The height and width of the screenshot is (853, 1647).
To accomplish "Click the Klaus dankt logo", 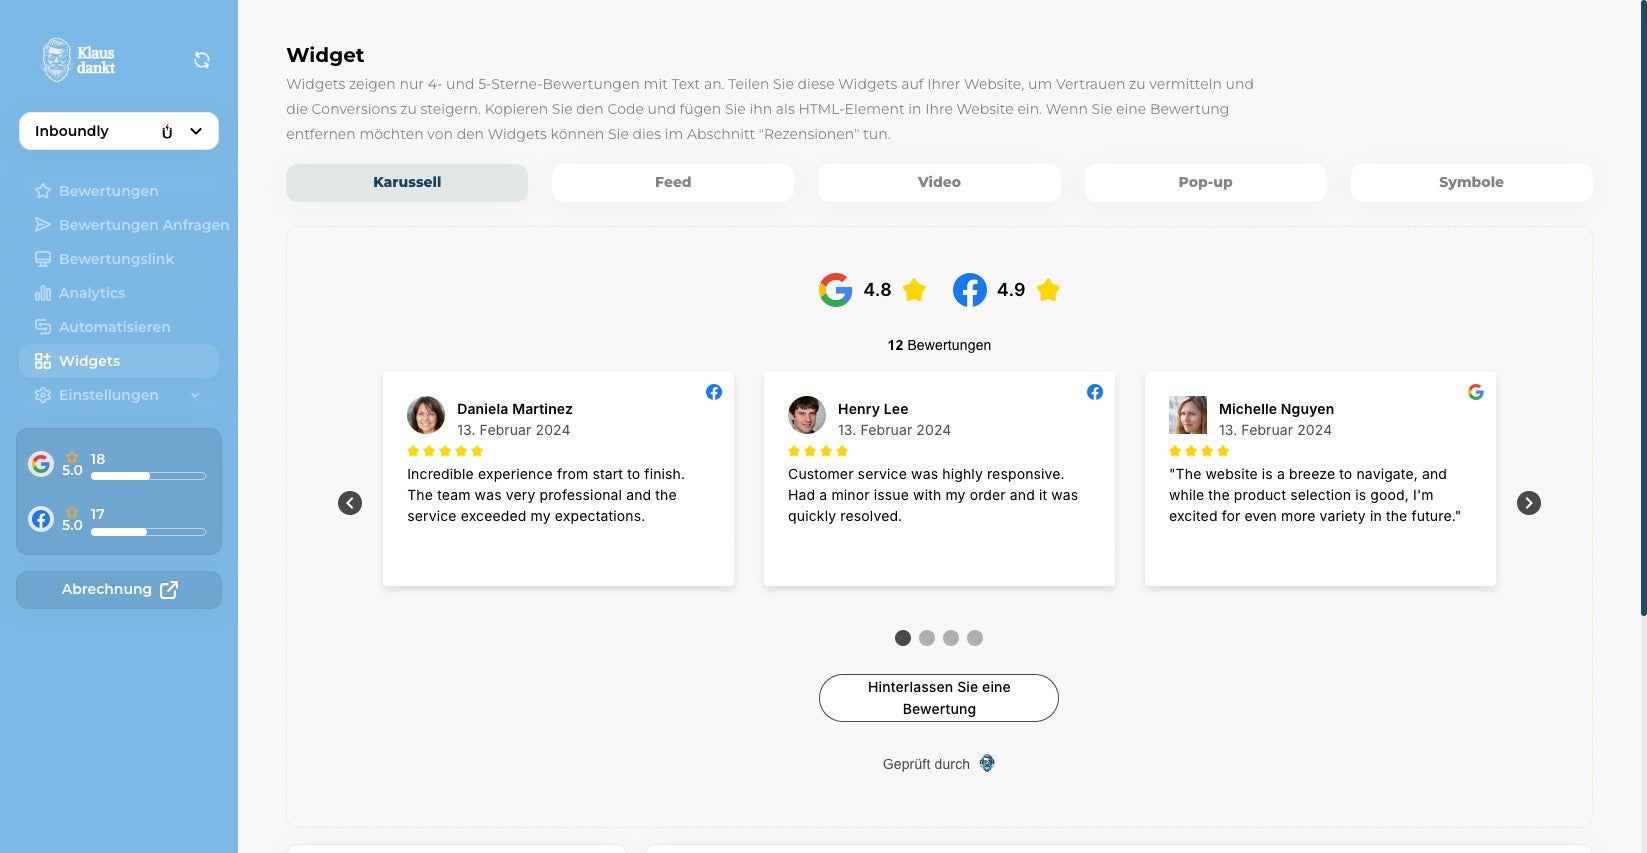I will (x=78, y=60).
